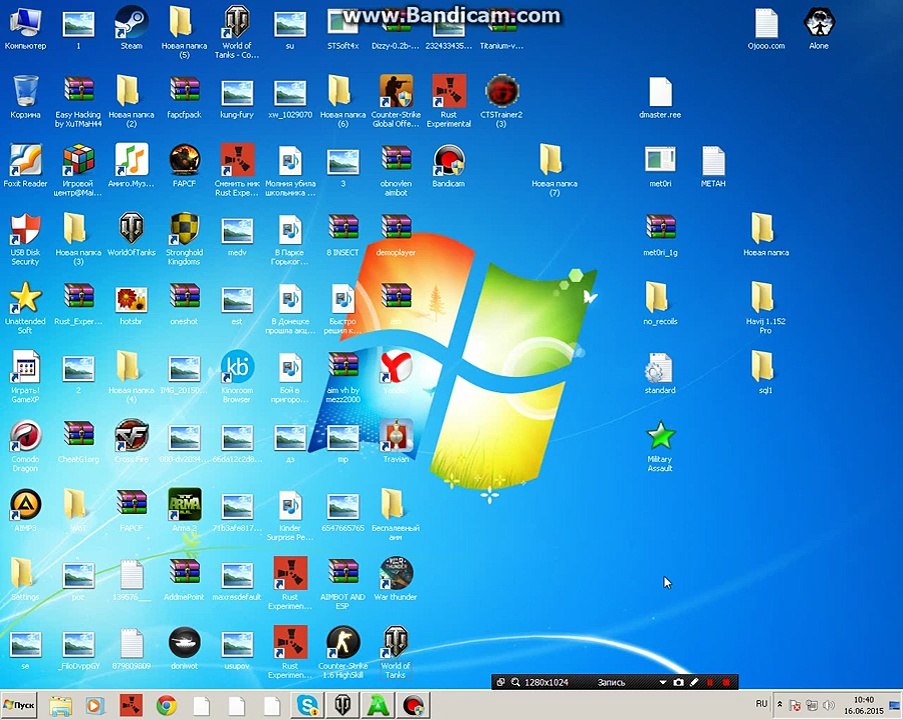Launch Stronghold Kingdoms shortcut
This screenshot has height=720, width=903.
pyautogui.click(x=184, y=239)
